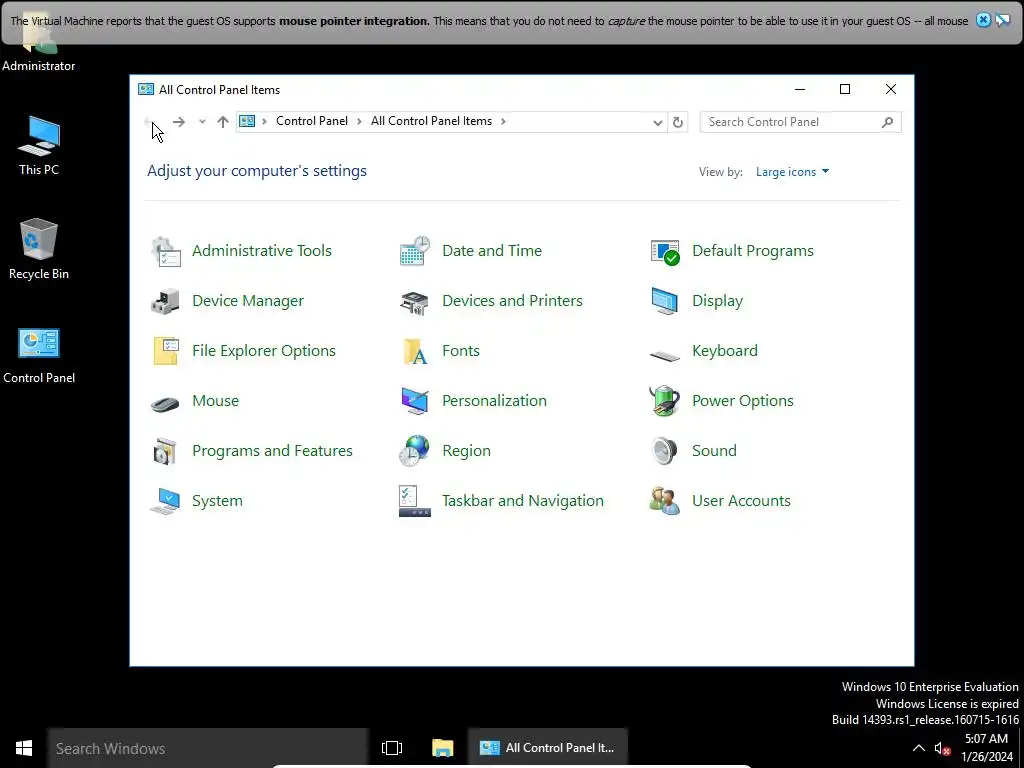The image size is (1024, 768).
Task: Open the Sound speaker icon
Action: 665,451
